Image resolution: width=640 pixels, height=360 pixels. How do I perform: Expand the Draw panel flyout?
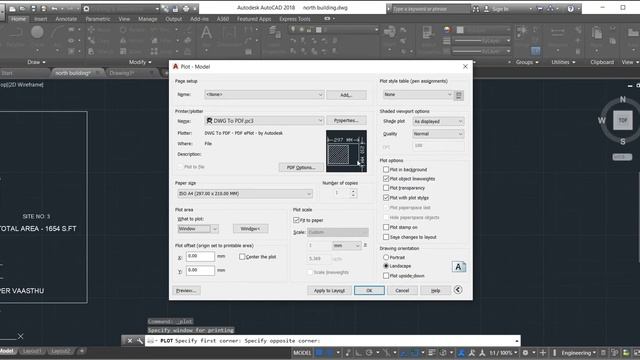tap(36, 62)
